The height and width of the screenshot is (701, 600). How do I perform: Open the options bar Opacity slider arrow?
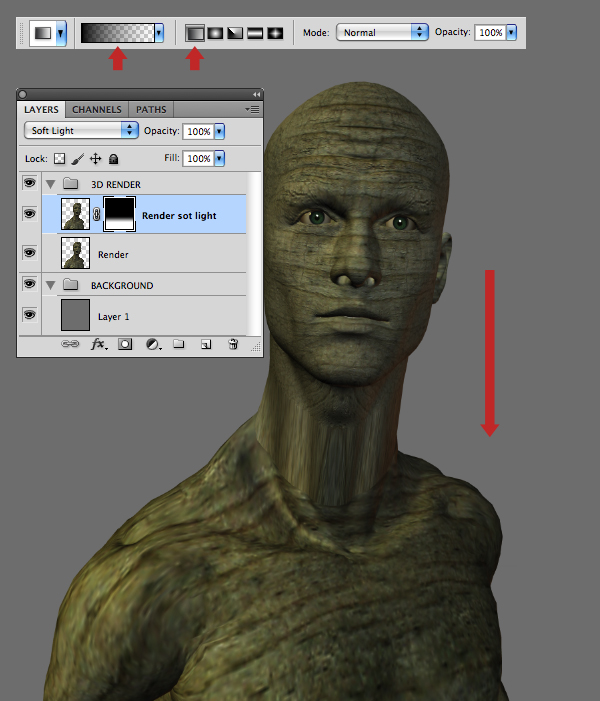[x=511, y=33]
